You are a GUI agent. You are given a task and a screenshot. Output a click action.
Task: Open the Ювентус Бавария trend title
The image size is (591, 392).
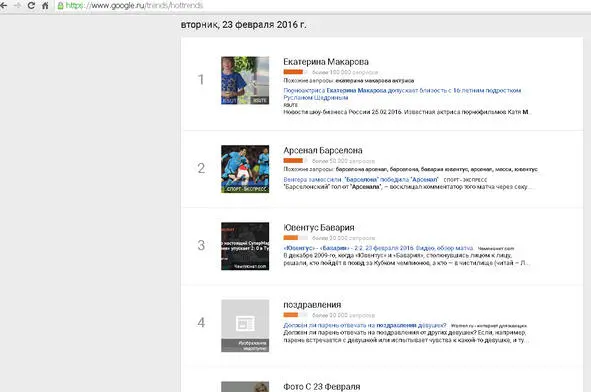319,227
